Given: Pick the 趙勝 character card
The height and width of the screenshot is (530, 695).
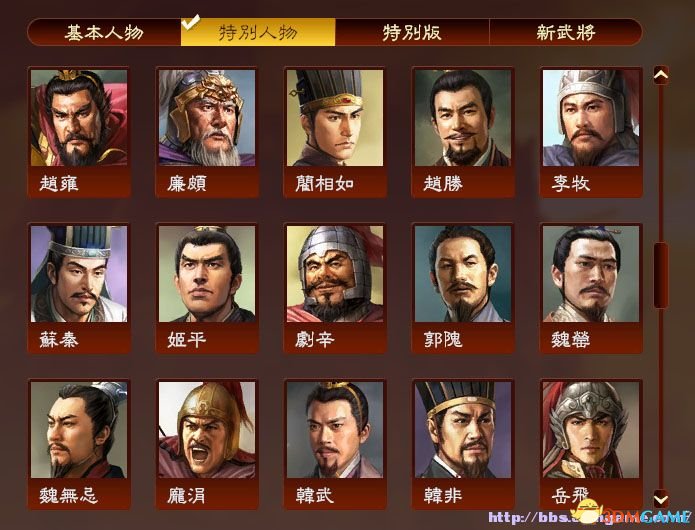Looking at the screenshot, I should click(x=463, y=132).
